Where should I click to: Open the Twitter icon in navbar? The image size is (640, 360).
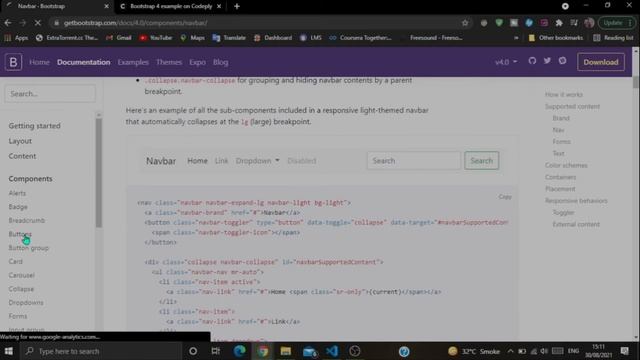coord(547,61)
